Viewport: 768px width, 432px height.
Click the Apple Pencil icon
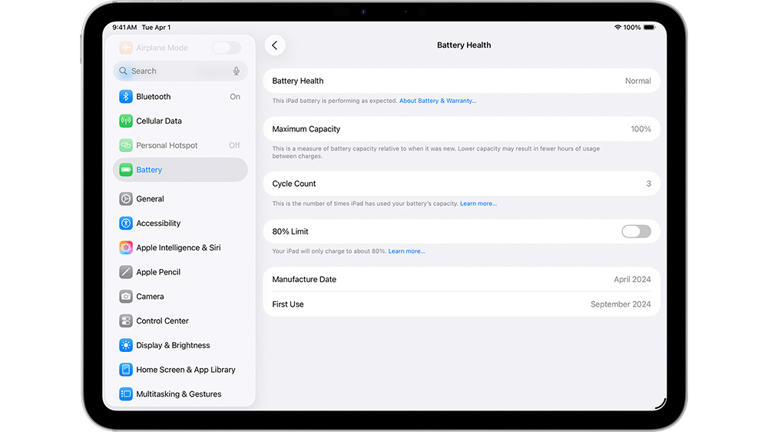126,272
